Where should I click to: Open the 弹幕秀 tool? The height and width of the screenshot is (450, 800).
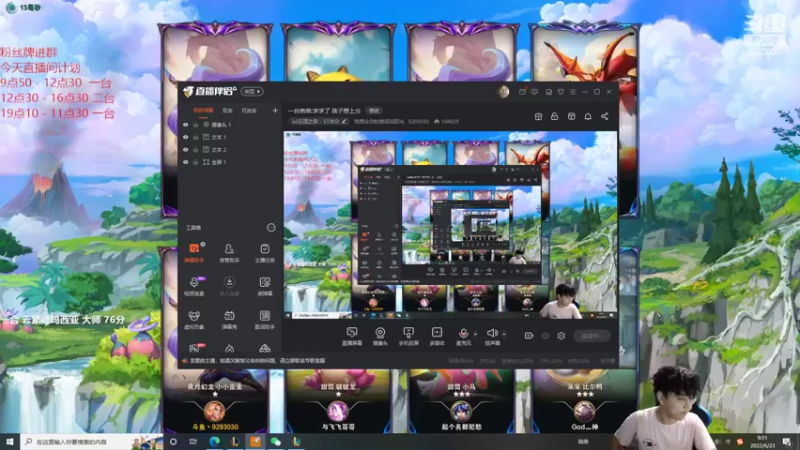click(x=229, y=319)
